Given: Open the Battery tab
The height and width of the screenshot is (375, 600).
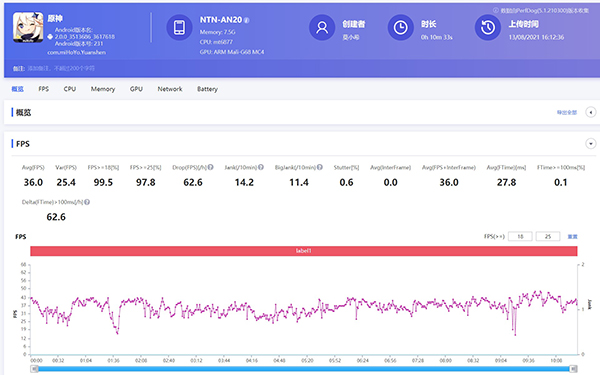Looking at the screenshot, I should pos(207,89).
